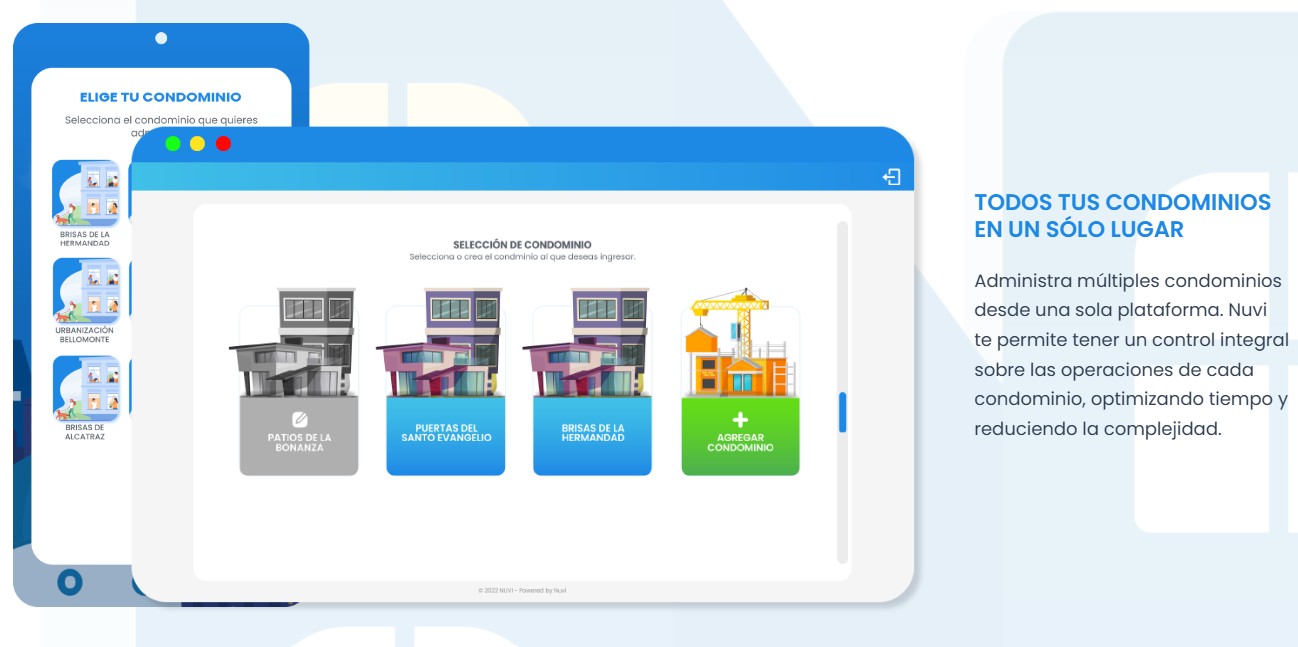Click the Patios de la Bonanza label
Image resolution: width=1298 pixels, height=647 pixels.
click(x=299, y=441)
